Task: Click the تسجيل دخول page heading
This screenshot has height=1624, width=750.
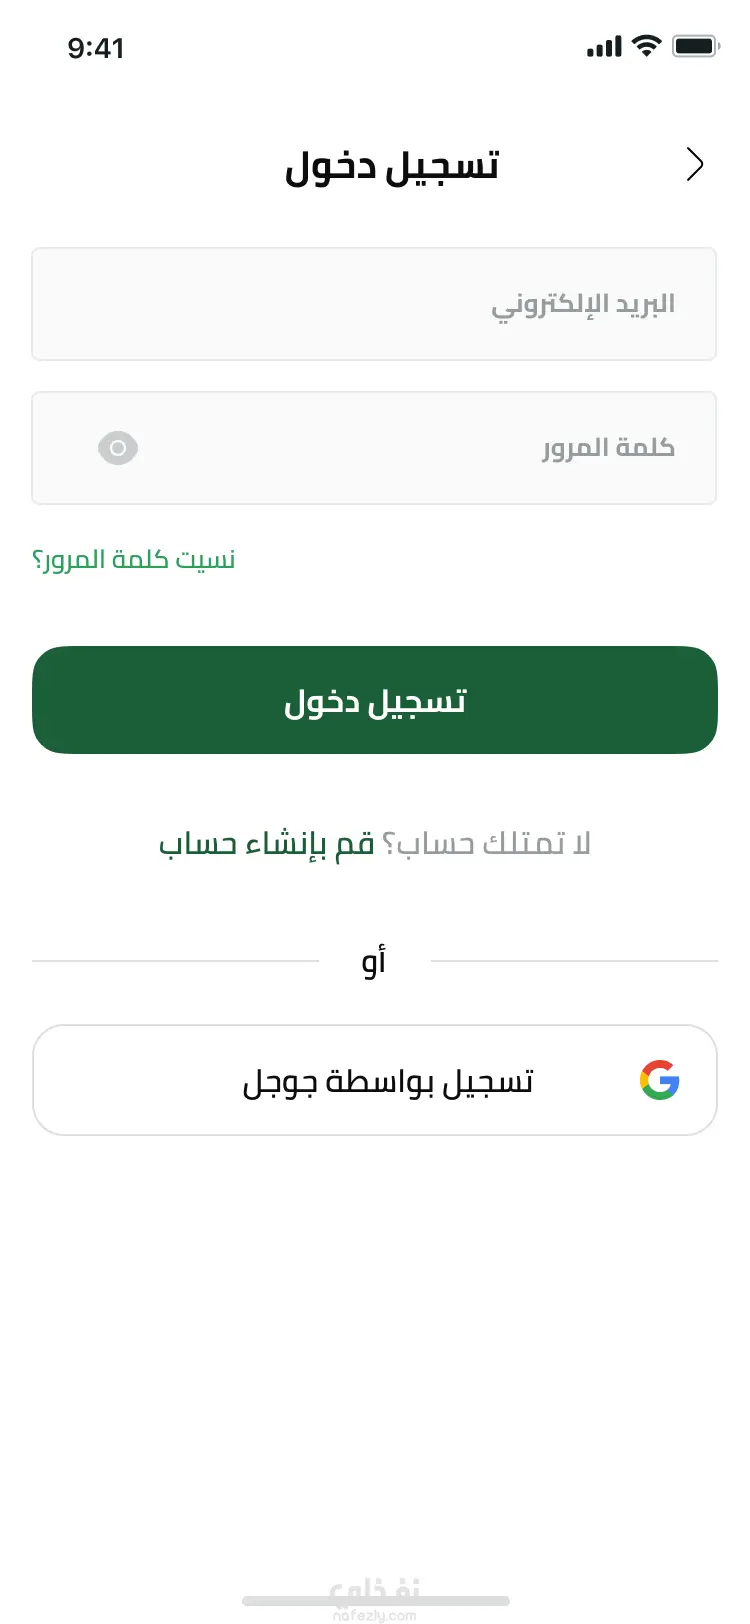Action: (x=391, y=166)
